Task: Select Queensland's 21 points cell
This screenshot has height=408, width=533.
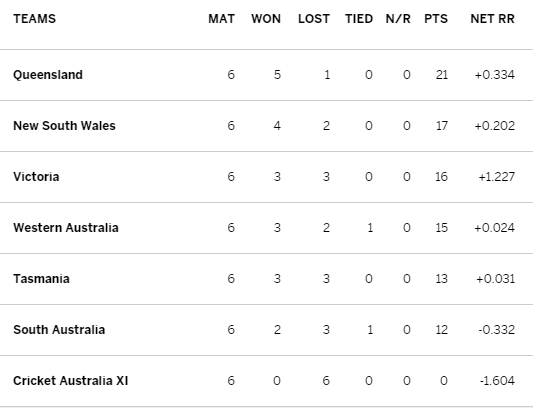Action: [x=442, y=75]
